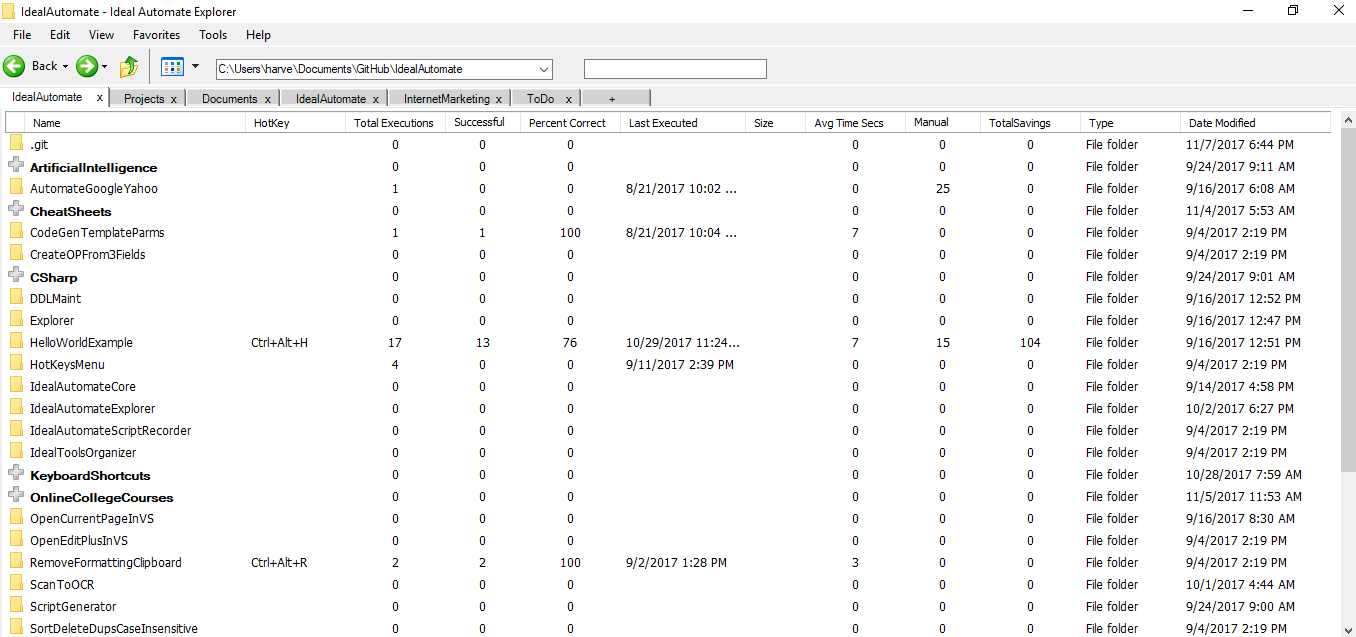1356x637 pixels.
Task: Select the HotKeysMenu folder name
Action: (x=67, y=364)
